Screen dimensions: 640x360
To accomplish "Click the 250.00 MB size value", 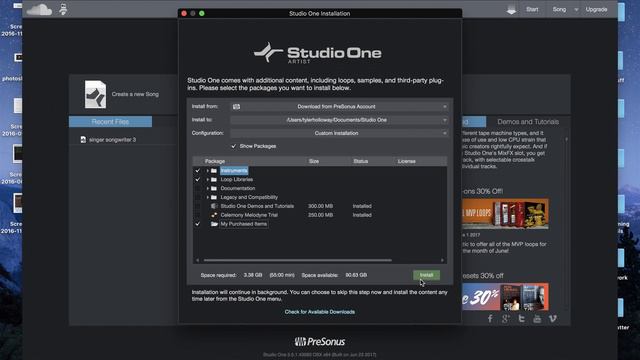I will point(320,215).
